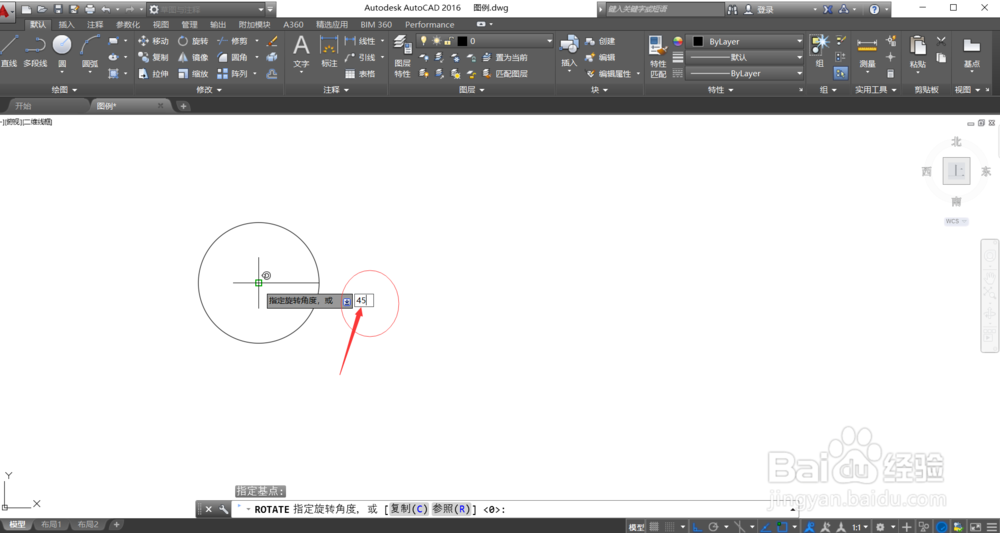Screen dimensions: 1000x533
Task: Click the Measure (测量) tool
Action: (x=867, y=51)
